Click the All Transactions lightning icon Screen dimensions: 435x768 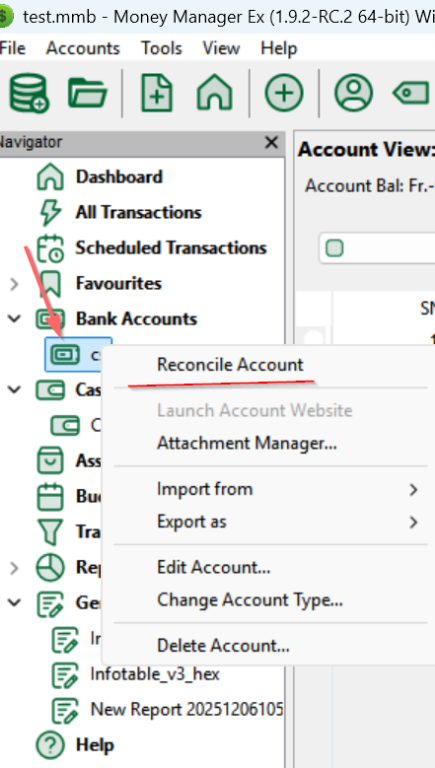pos(50,212)
